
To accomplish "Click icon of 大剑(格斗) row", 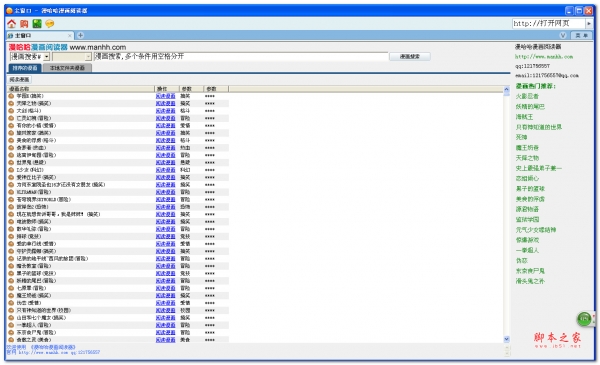I will click(x=11, y=111).
